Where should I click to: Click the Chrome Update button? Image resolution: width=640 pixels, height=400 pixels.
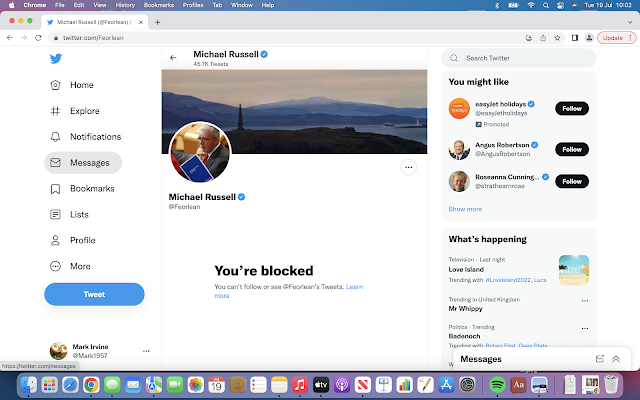(616, 38)
